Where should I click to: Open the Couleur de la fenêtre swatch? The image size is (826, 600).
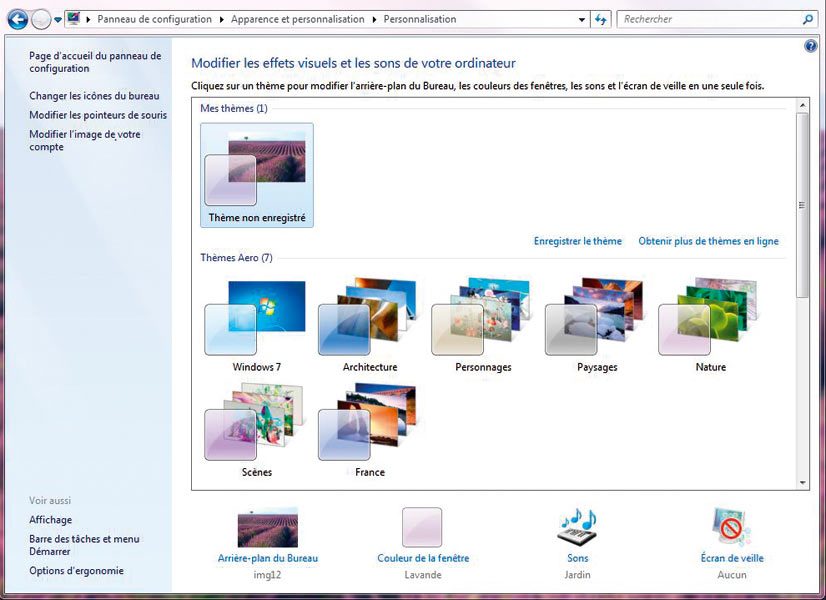coord(422,527)
